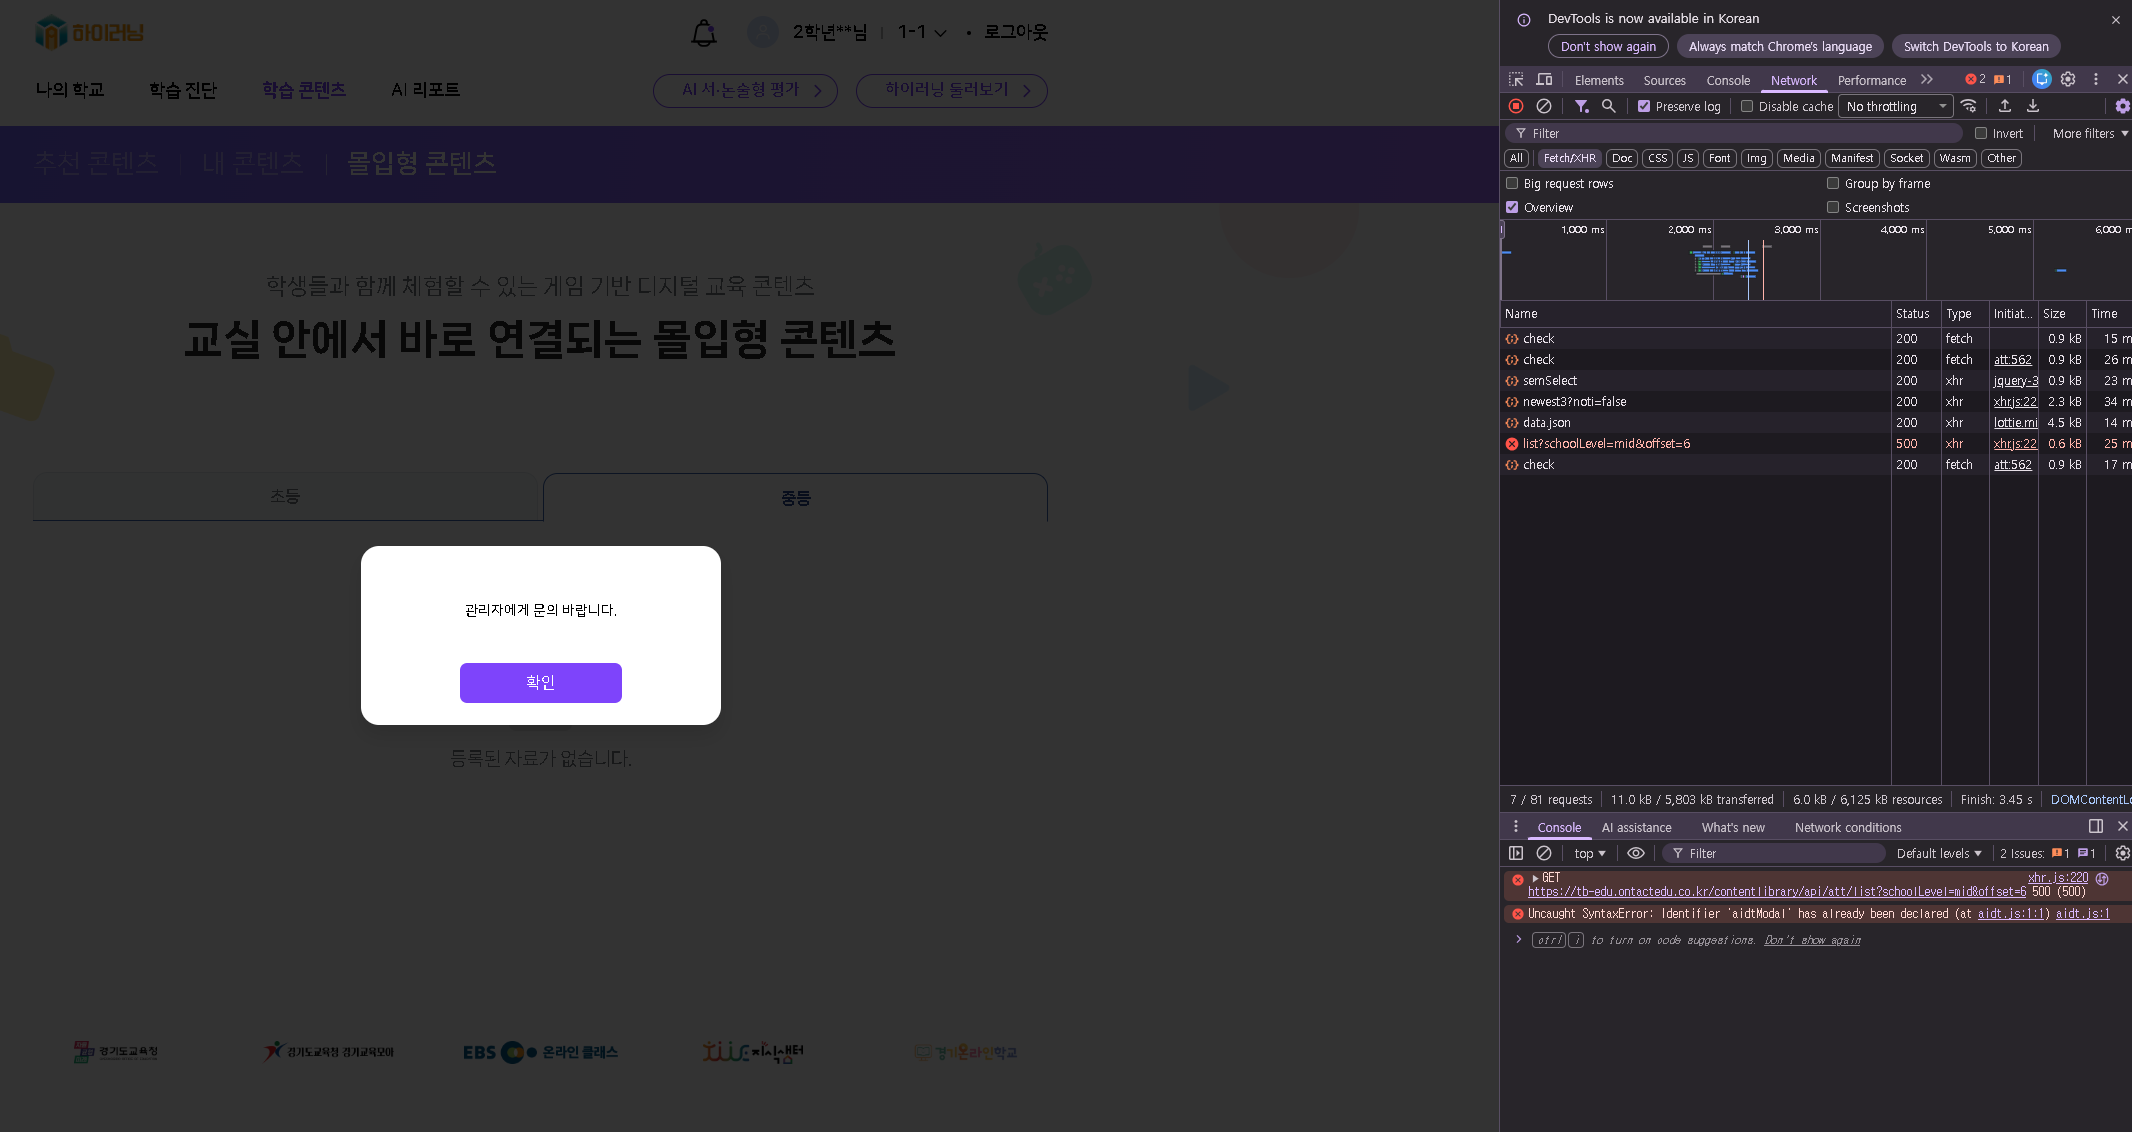
Task: Click the orange issues count badge in tab bar
Action: 2002,79
